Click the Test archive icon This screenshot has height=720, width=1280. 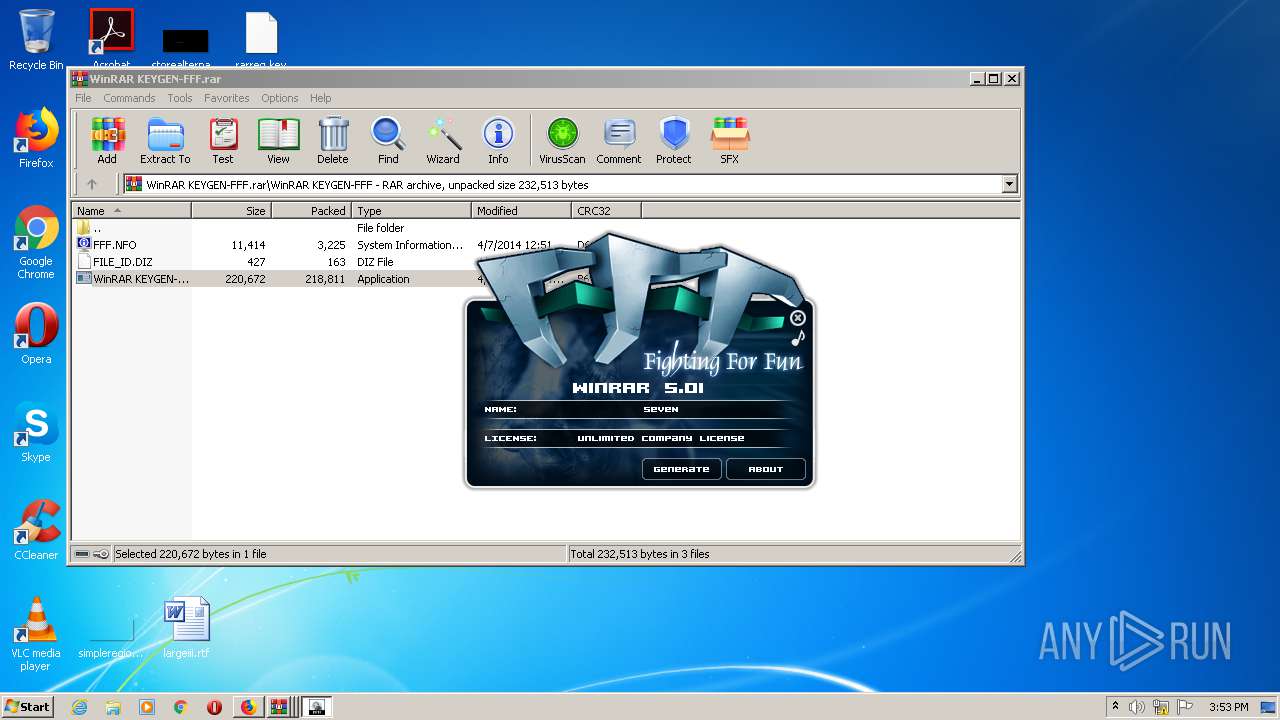coord(223,140)
